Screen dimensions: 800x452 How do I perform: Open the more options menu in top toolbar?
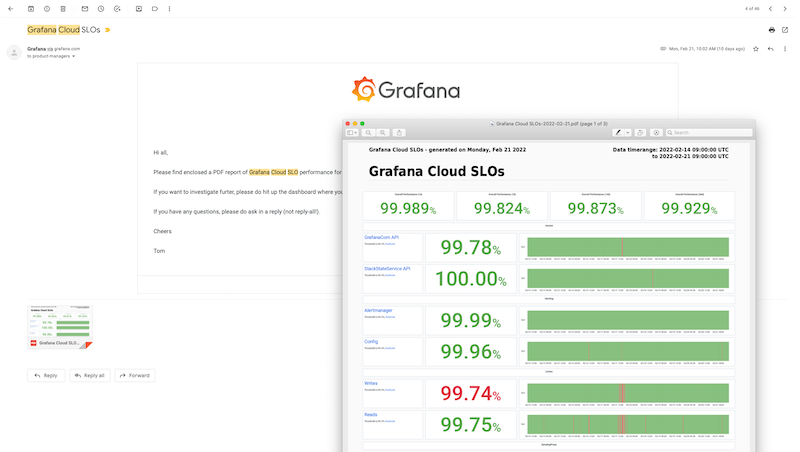(169, 8)
